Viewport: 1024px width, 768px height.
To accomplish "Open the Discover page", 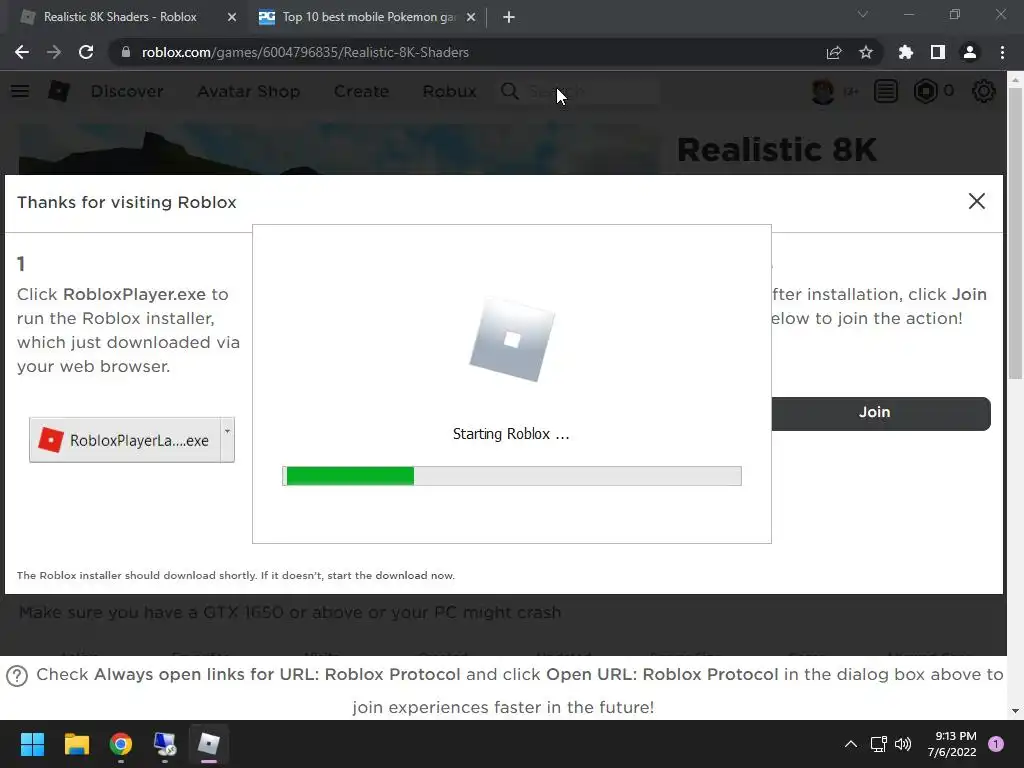I will coord(127,91).
